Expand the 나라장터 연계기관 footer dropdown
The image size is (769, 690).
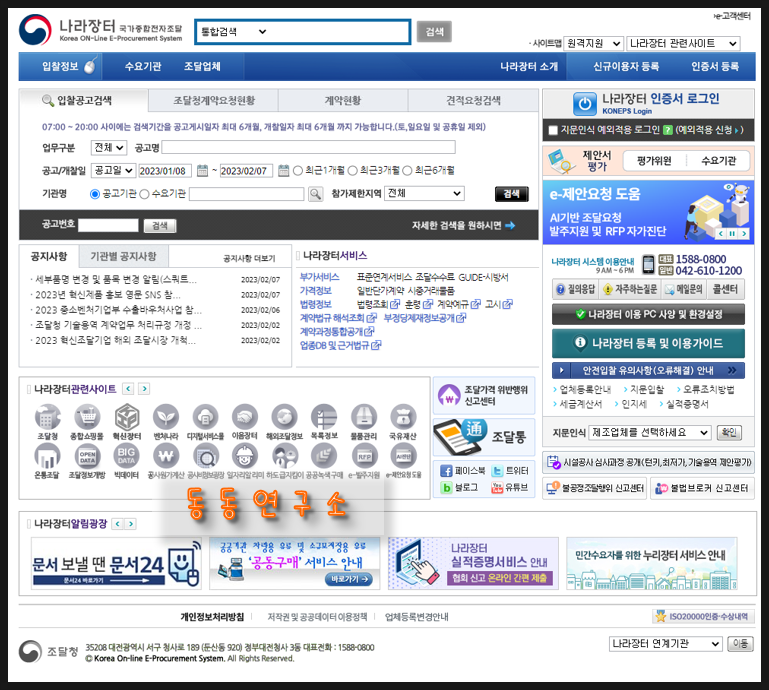point(666,643)
